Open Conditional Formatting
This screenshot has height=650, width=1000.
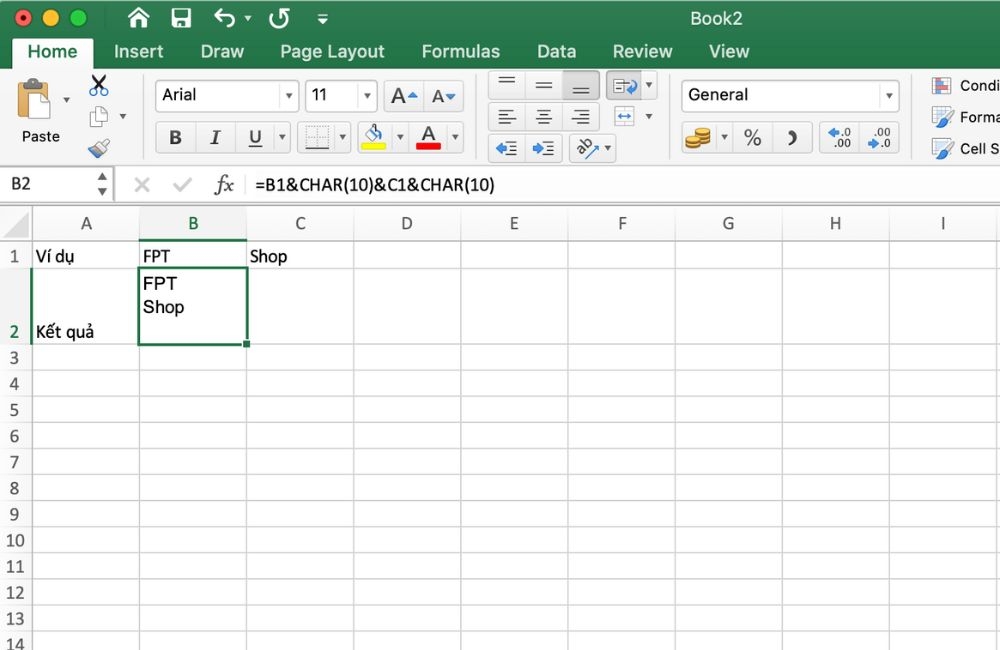[x=965, y=85]
